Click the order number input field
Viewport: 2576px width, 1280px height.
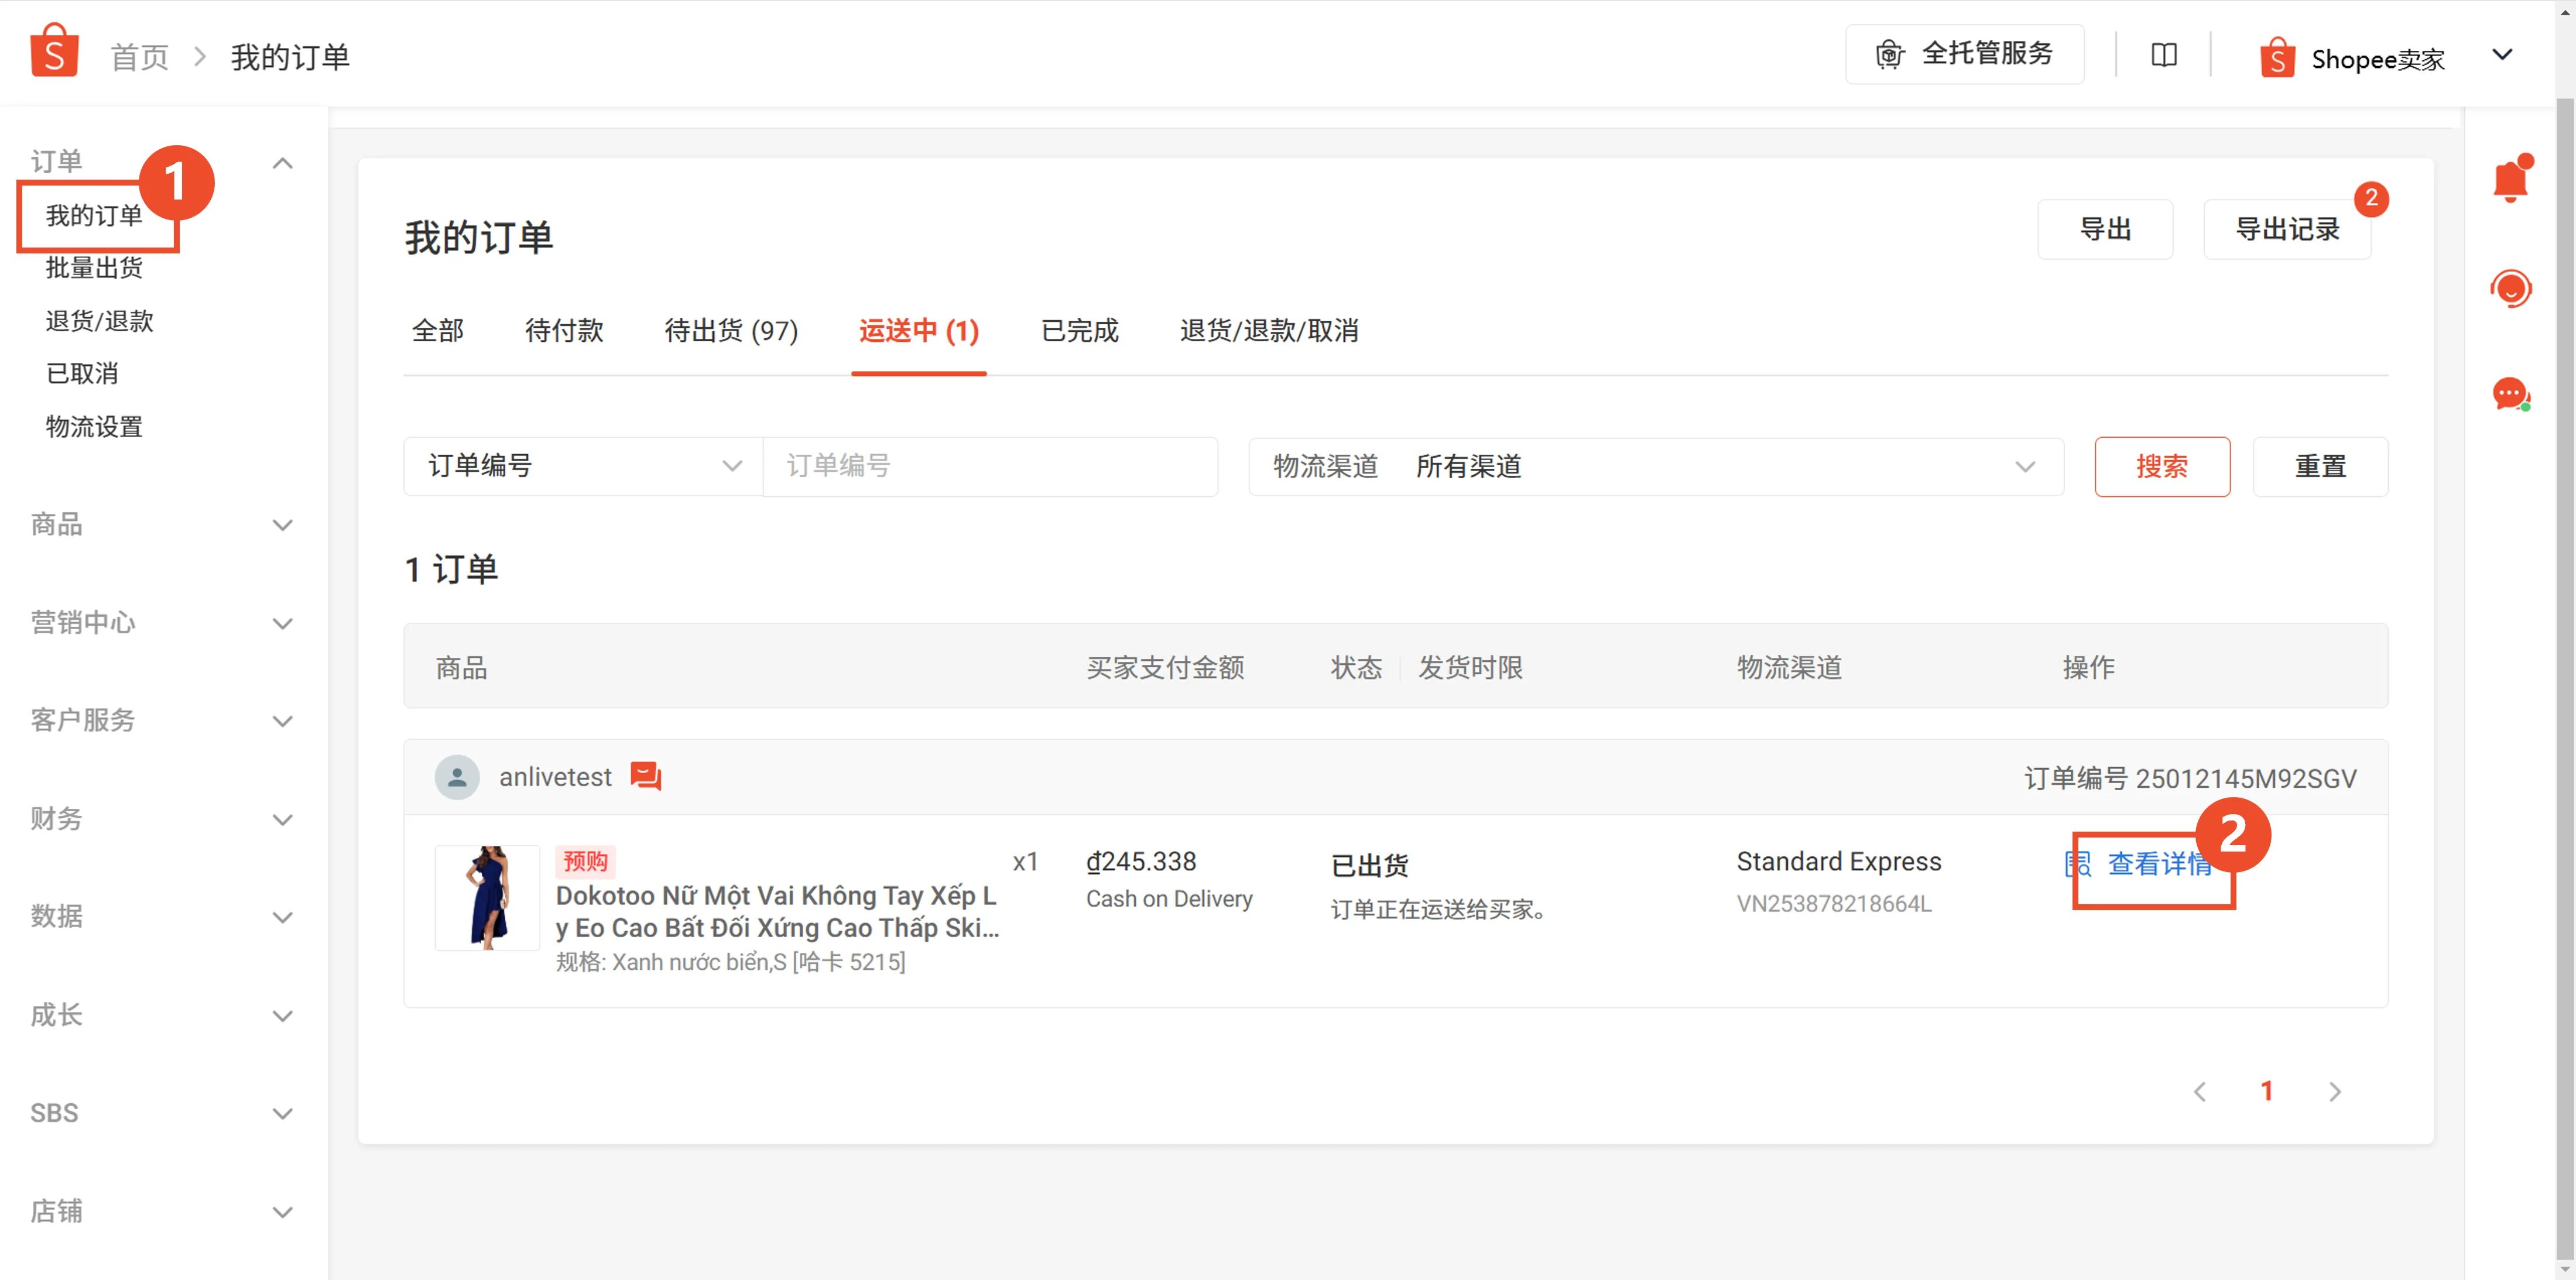coord(990,466)
